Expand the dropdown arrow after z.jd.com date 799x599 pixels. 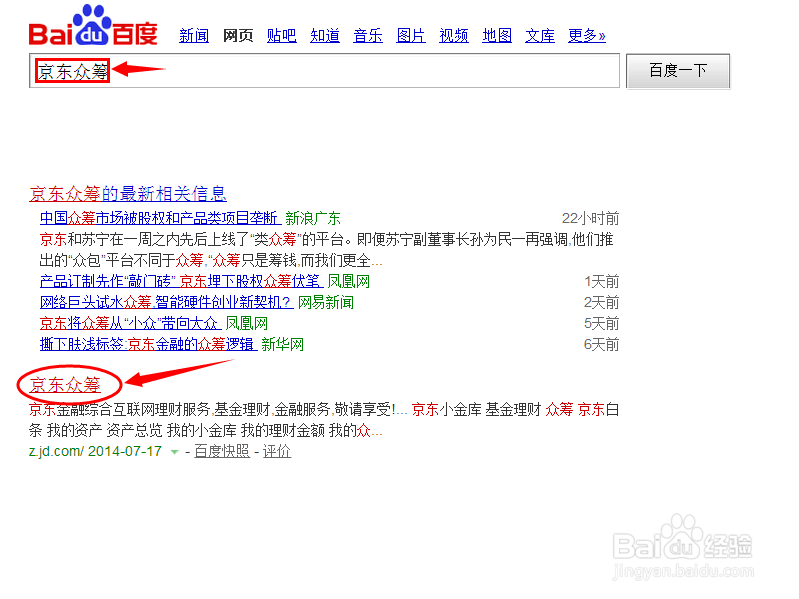pyautogui.click(x=174, y=452)
